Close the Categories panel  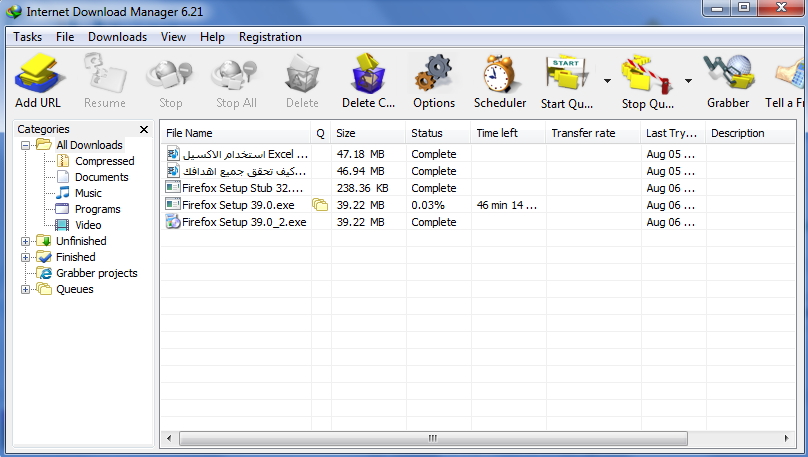click(x=144, y=129)
